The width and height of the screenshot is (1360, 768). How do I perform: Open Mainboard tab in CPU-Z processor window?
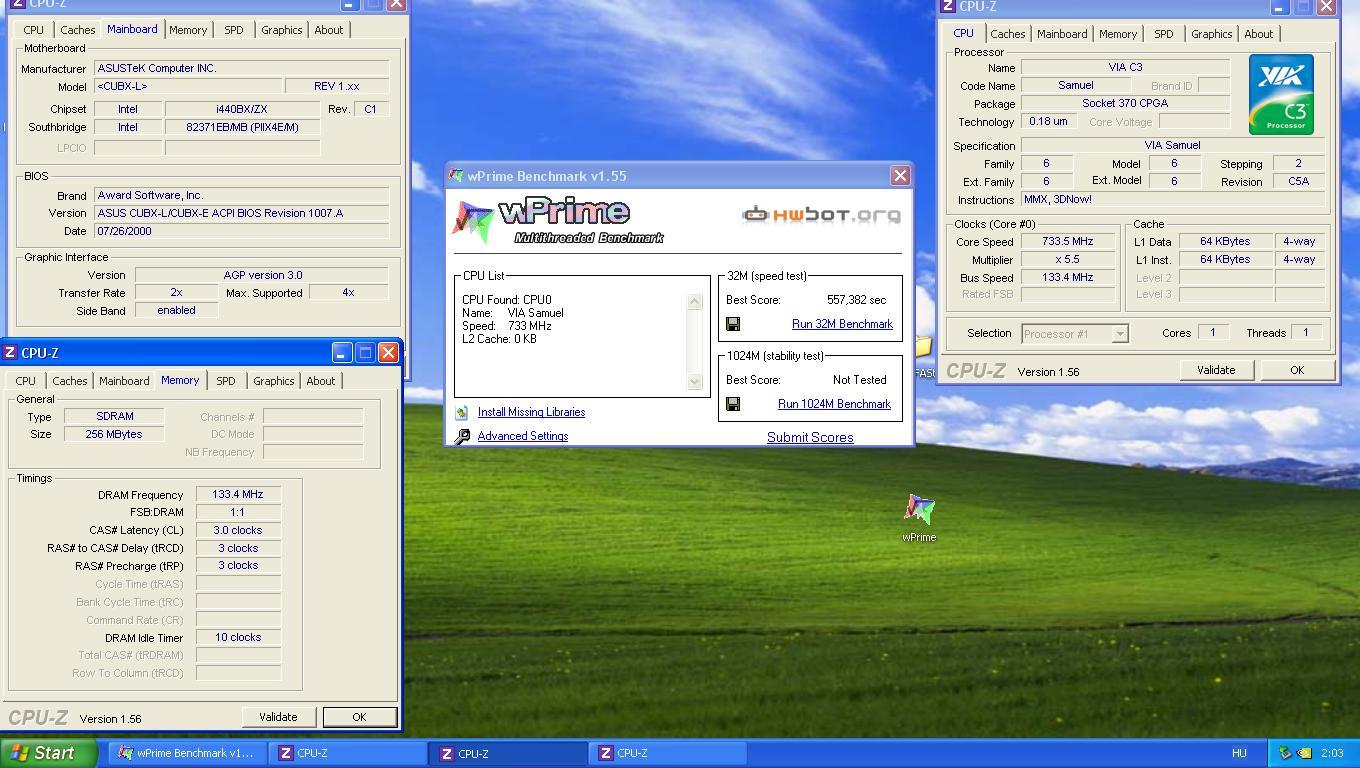[x=1062, y=34]
